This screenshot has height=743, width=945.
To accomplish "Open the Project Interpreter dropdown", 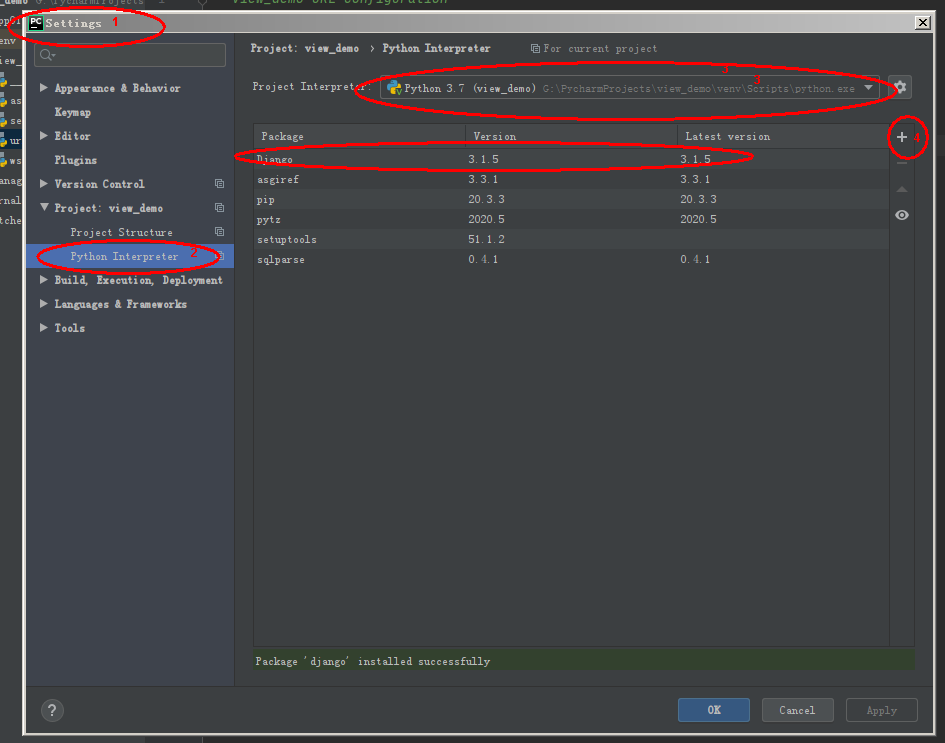I will [868, 88].
